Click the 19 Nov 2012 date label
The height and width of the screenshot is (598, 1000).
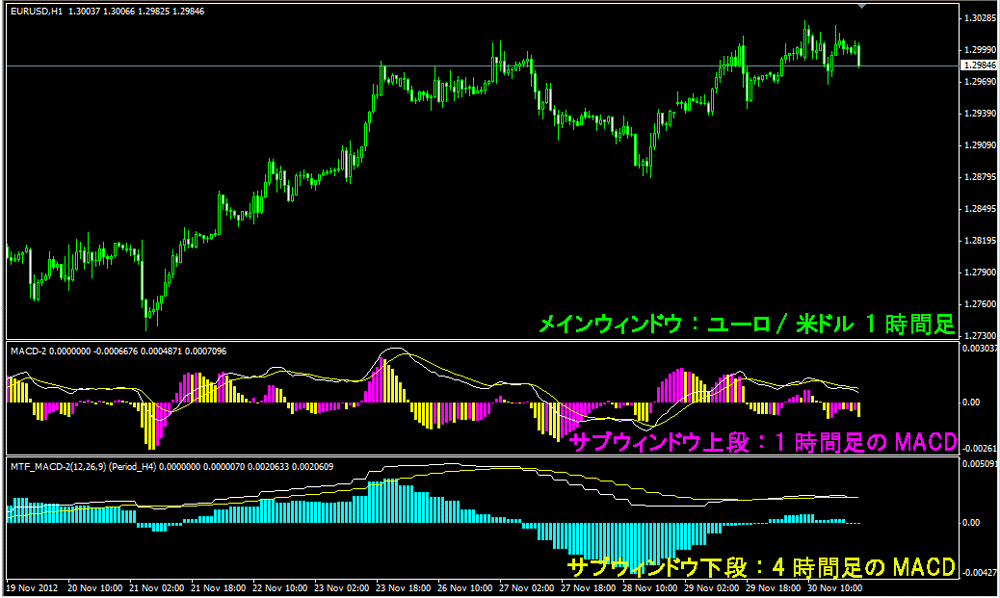click(x=32, y=587)
